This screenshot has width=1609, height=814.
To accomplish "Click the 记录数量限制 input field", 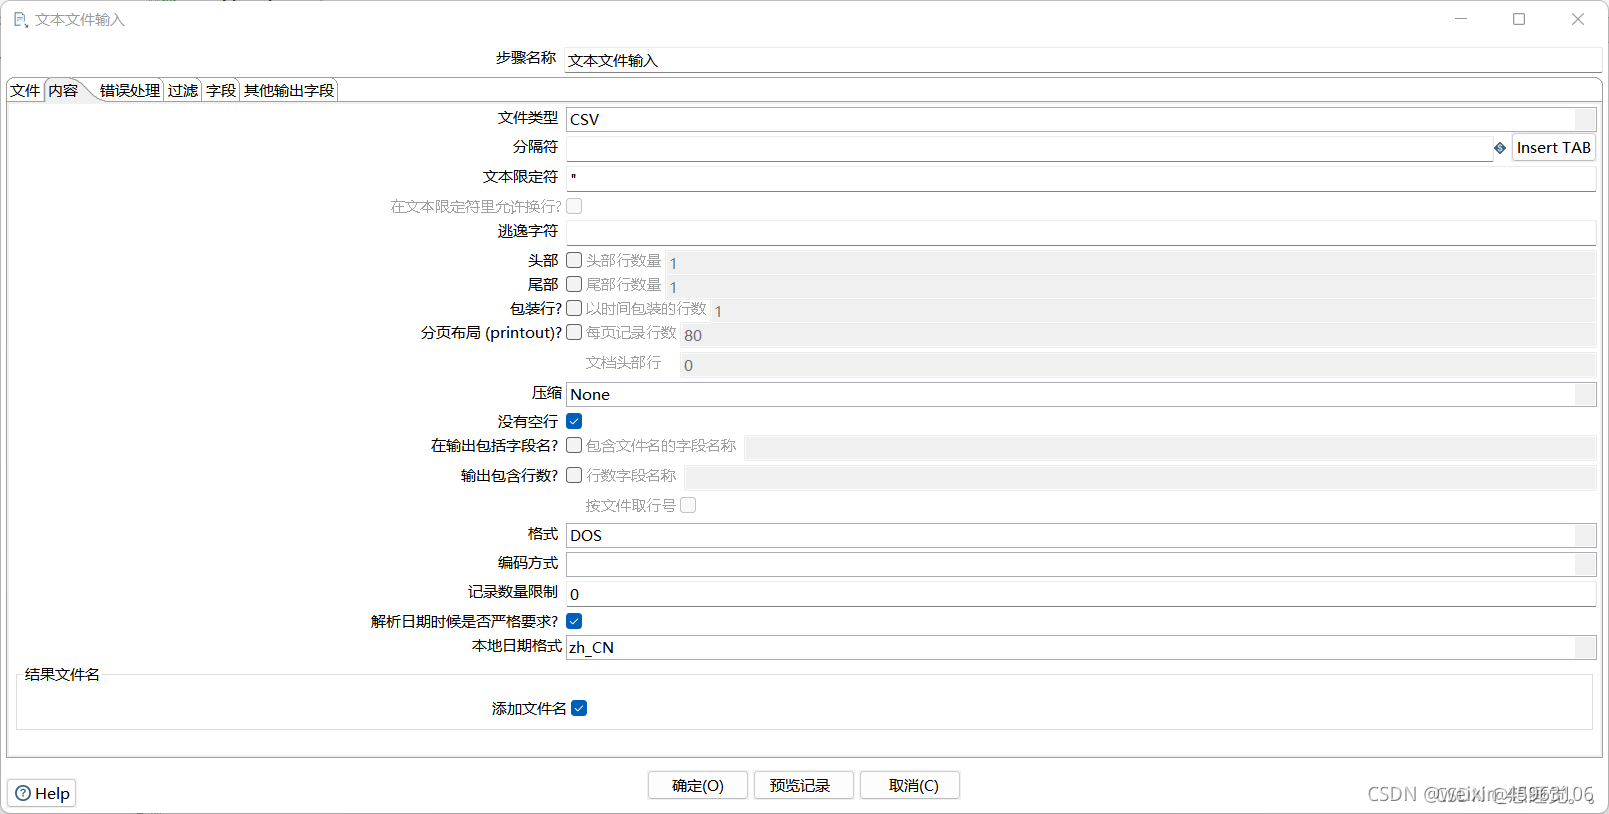I will [1081, 594].
